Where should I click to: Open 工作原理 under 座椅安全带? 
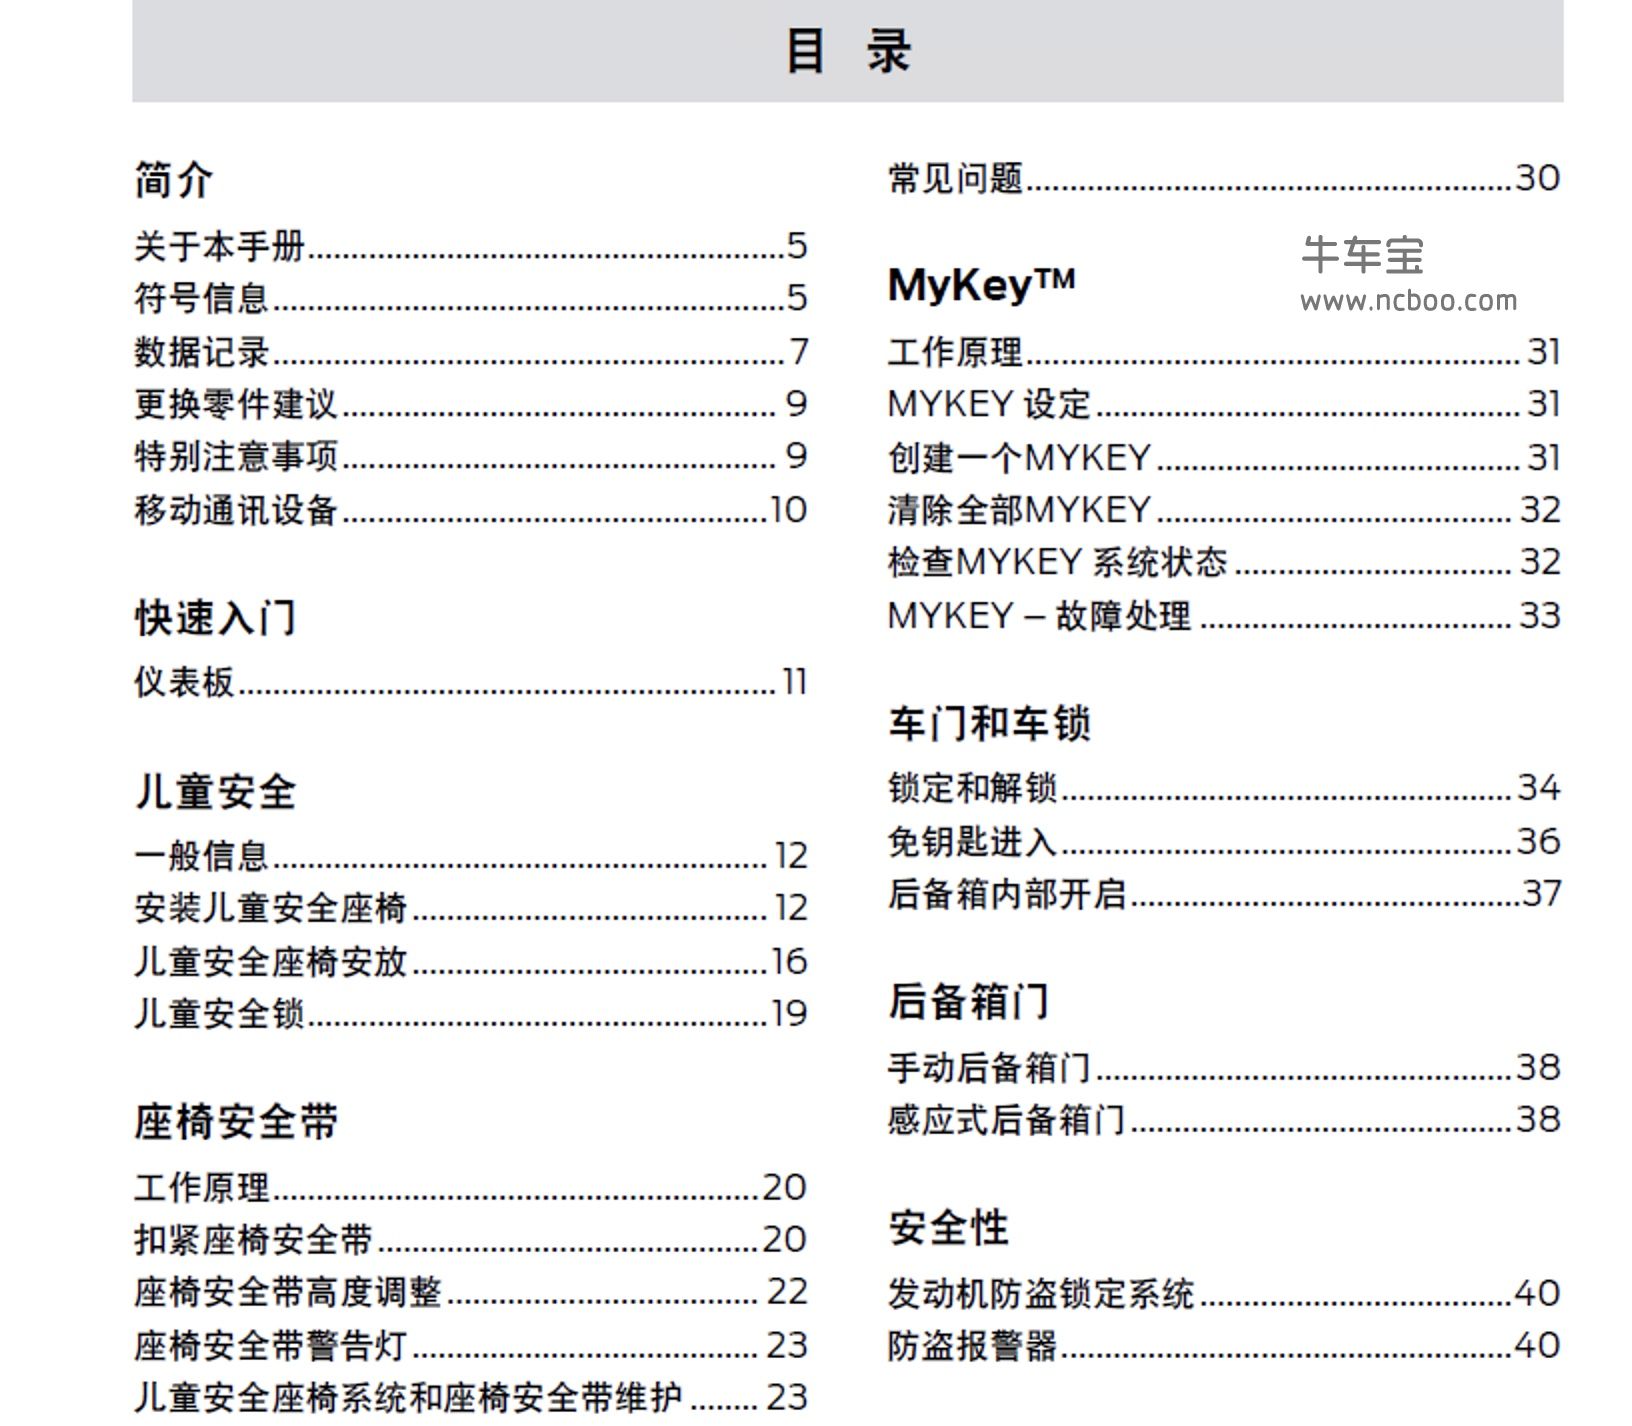click(470, 1187)
